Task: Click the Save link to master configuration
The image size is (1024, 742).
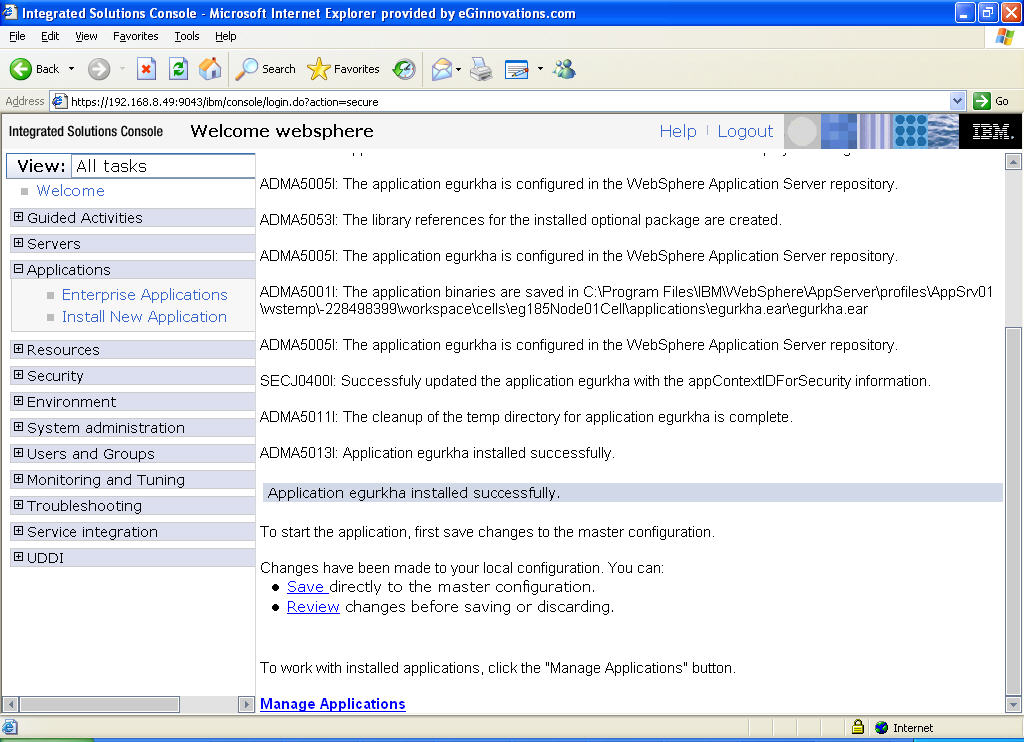Action: (306, 587)
